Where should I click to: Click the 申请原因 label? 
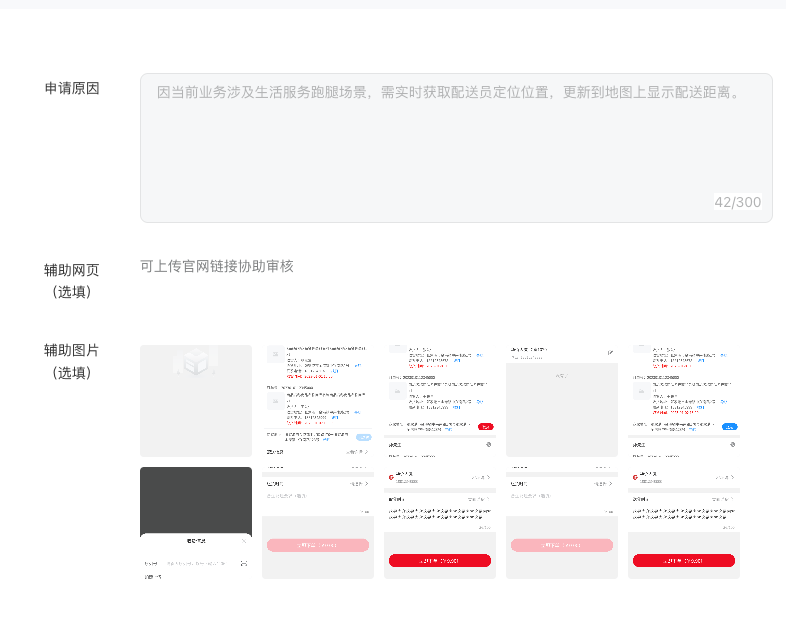click(x=72, y=88)
